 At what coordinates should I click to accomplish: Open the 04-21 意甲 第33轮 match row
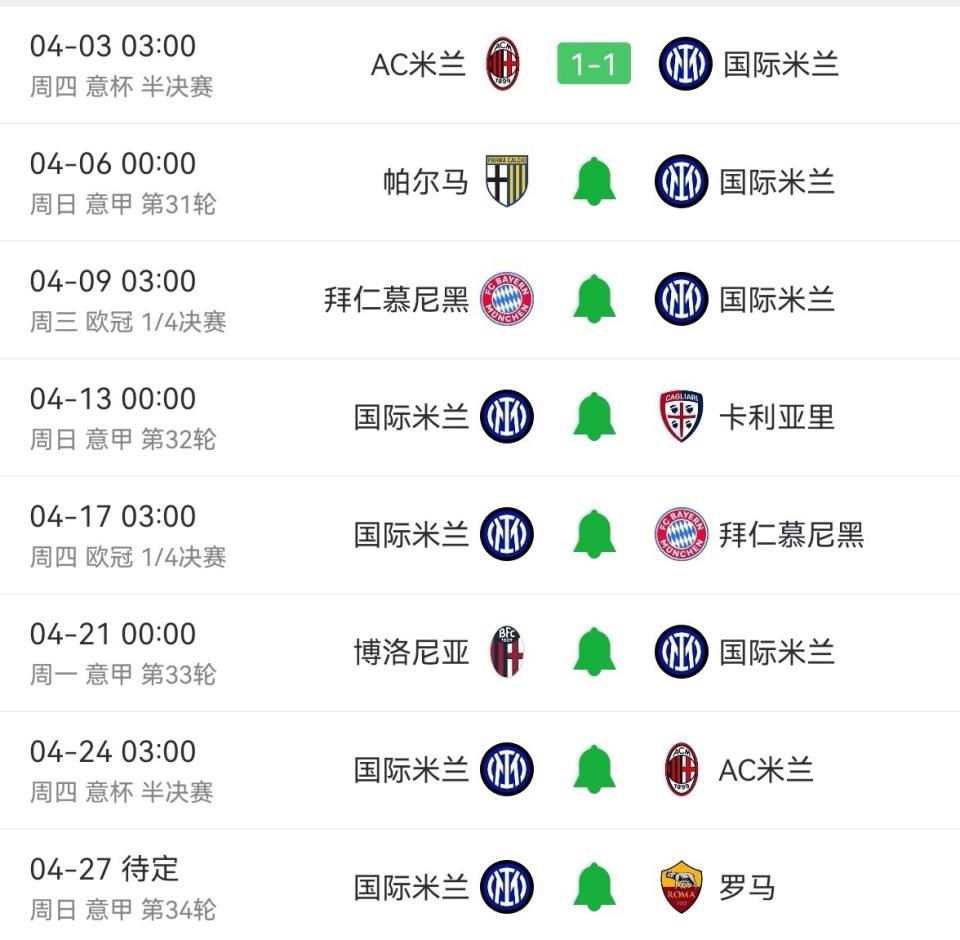point(480,652)
